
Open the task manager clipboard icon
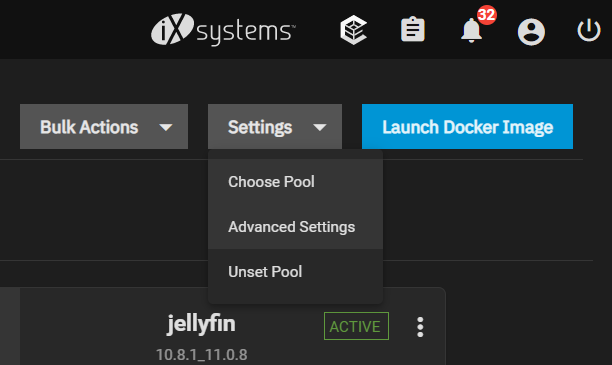pyautogui.click(x=413, y=29)
